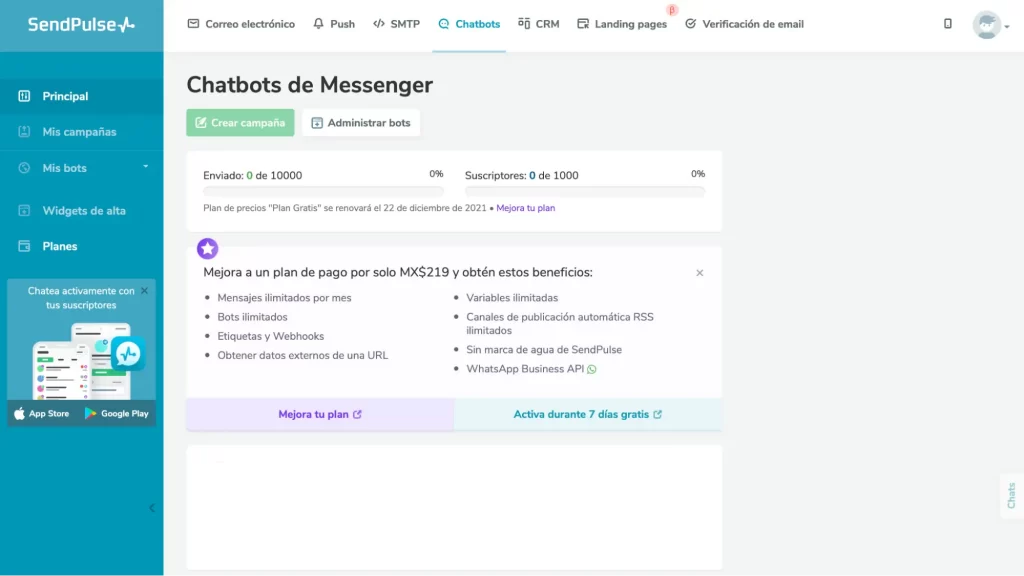
Task: Open Mis campañas in the sidebar
Action: (x=82, y=132)
